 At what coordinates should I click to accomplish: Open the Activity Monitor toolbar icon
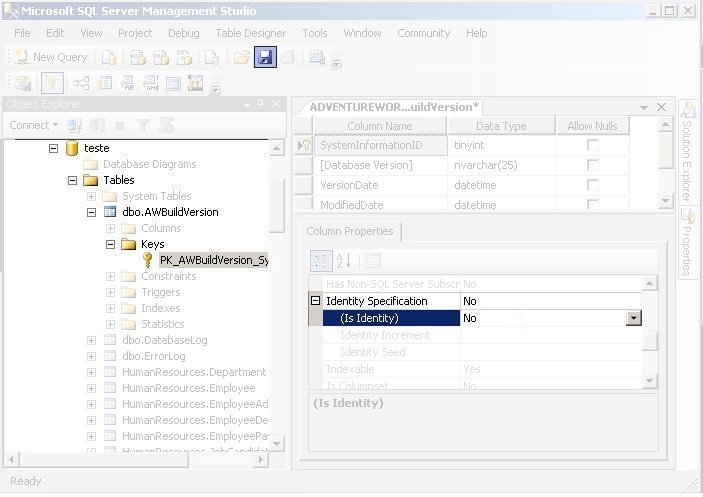pyautogui.click(x=317, y=57)
